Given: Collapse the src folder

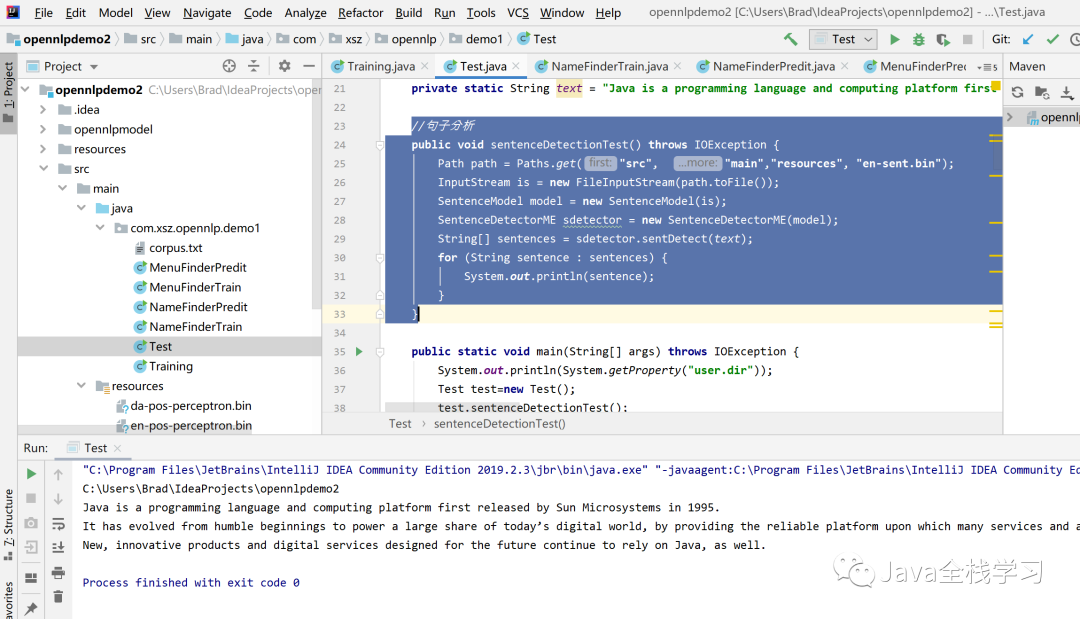Looking at the screenshot, I should tap(44, 169).
